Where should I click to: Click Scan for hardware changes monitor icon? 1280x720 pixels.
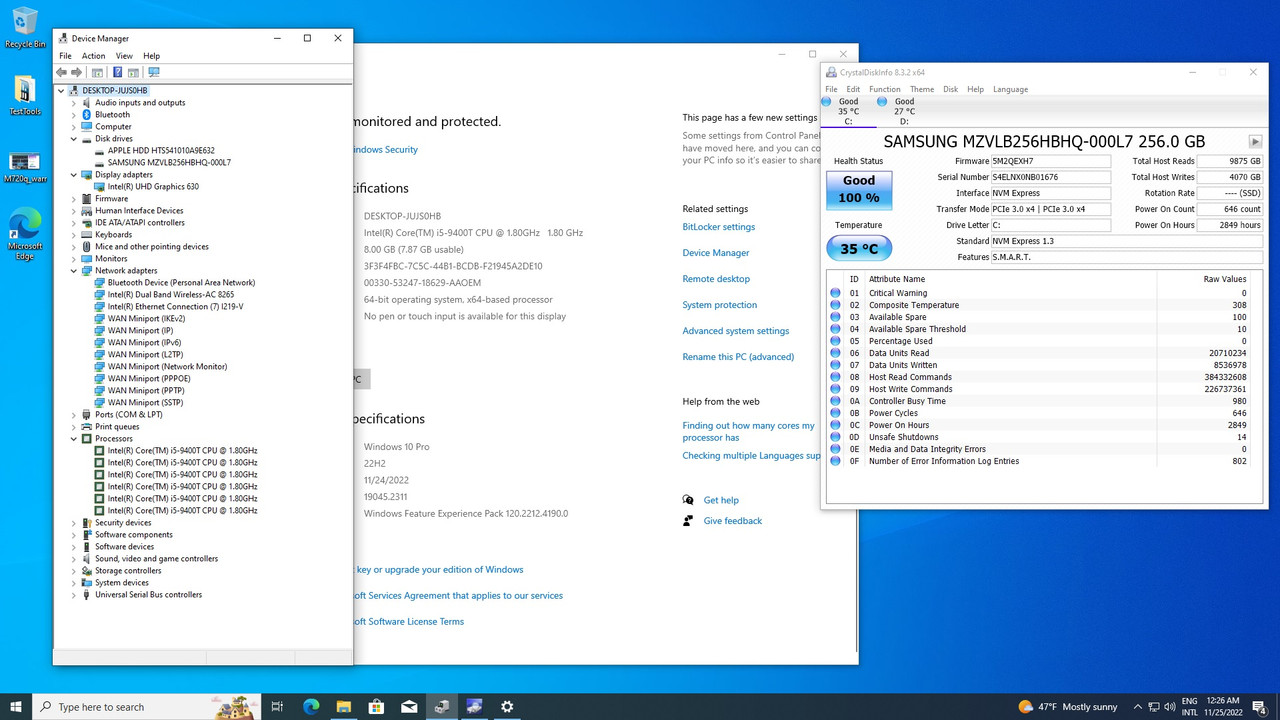pyautogui.click(x=153, y=72)
